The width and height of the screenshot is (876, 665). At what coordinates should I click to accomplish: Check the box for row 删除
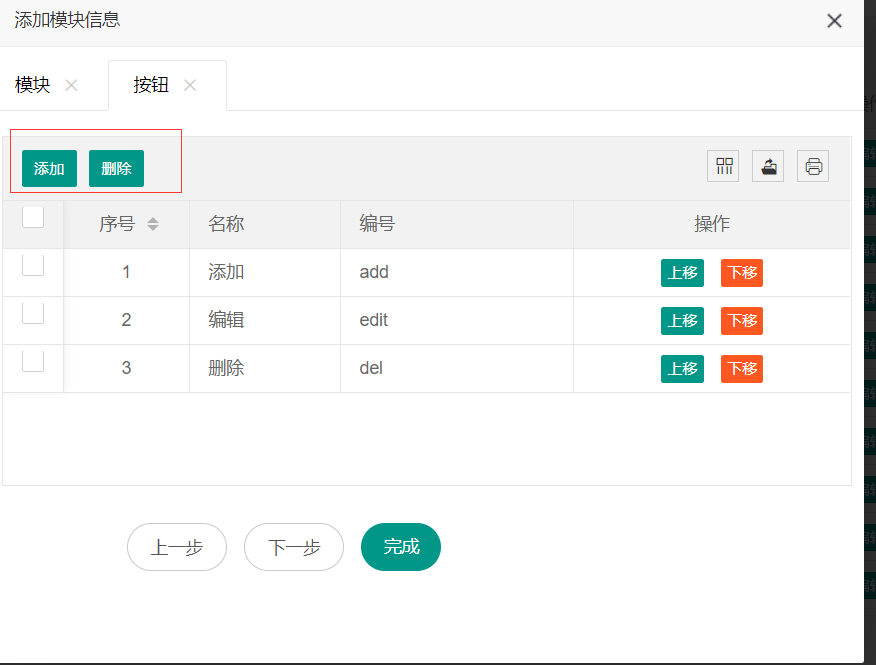point(33,361)
